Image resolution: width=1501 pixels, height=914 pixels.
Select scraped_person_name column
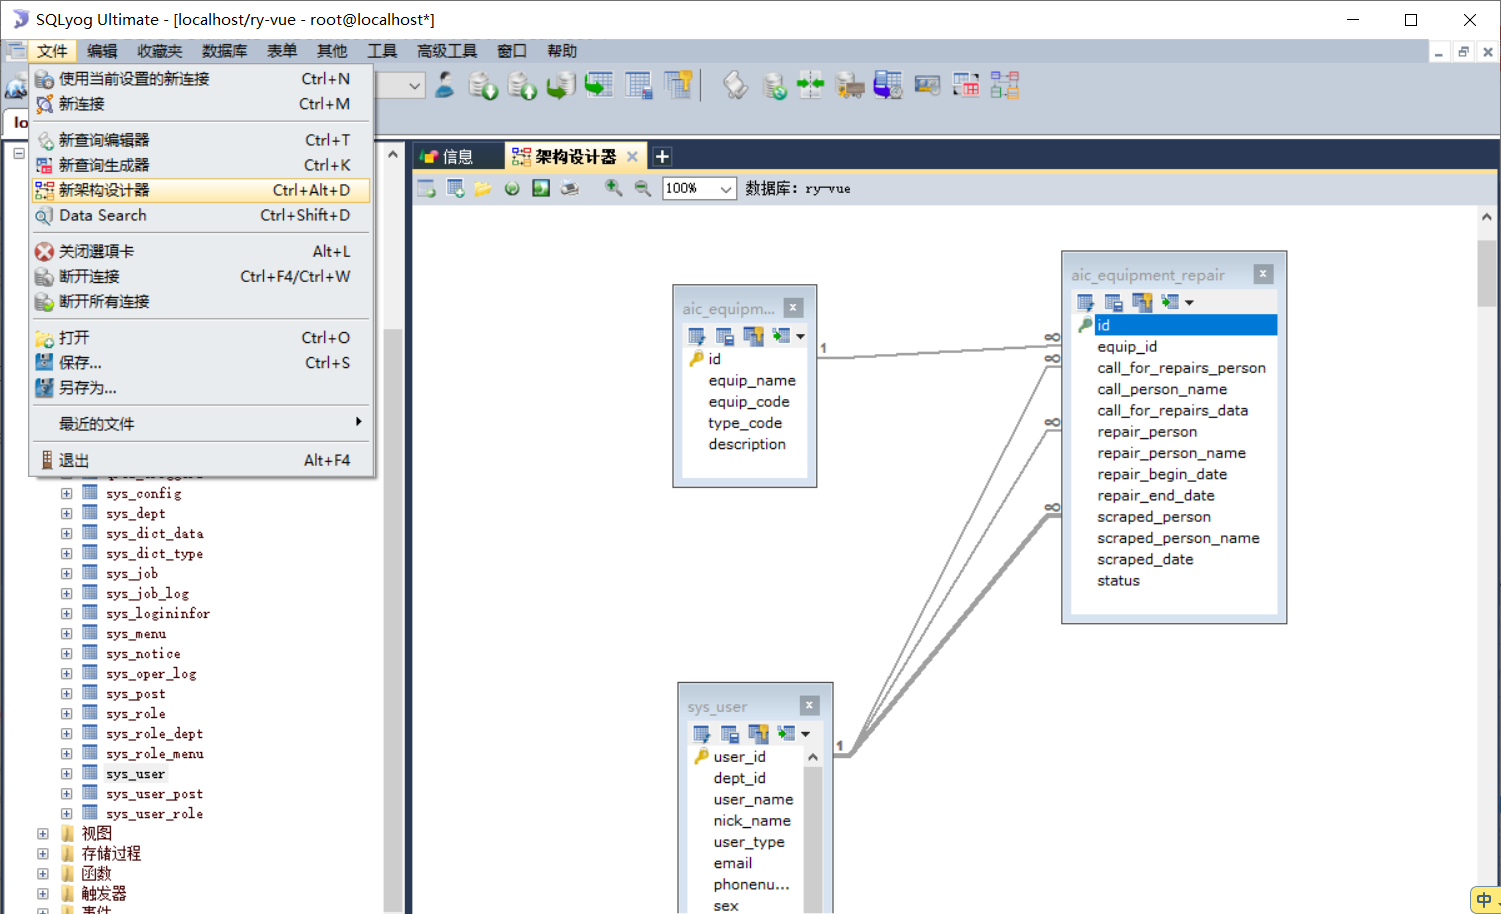click(x=1178, y=538)
